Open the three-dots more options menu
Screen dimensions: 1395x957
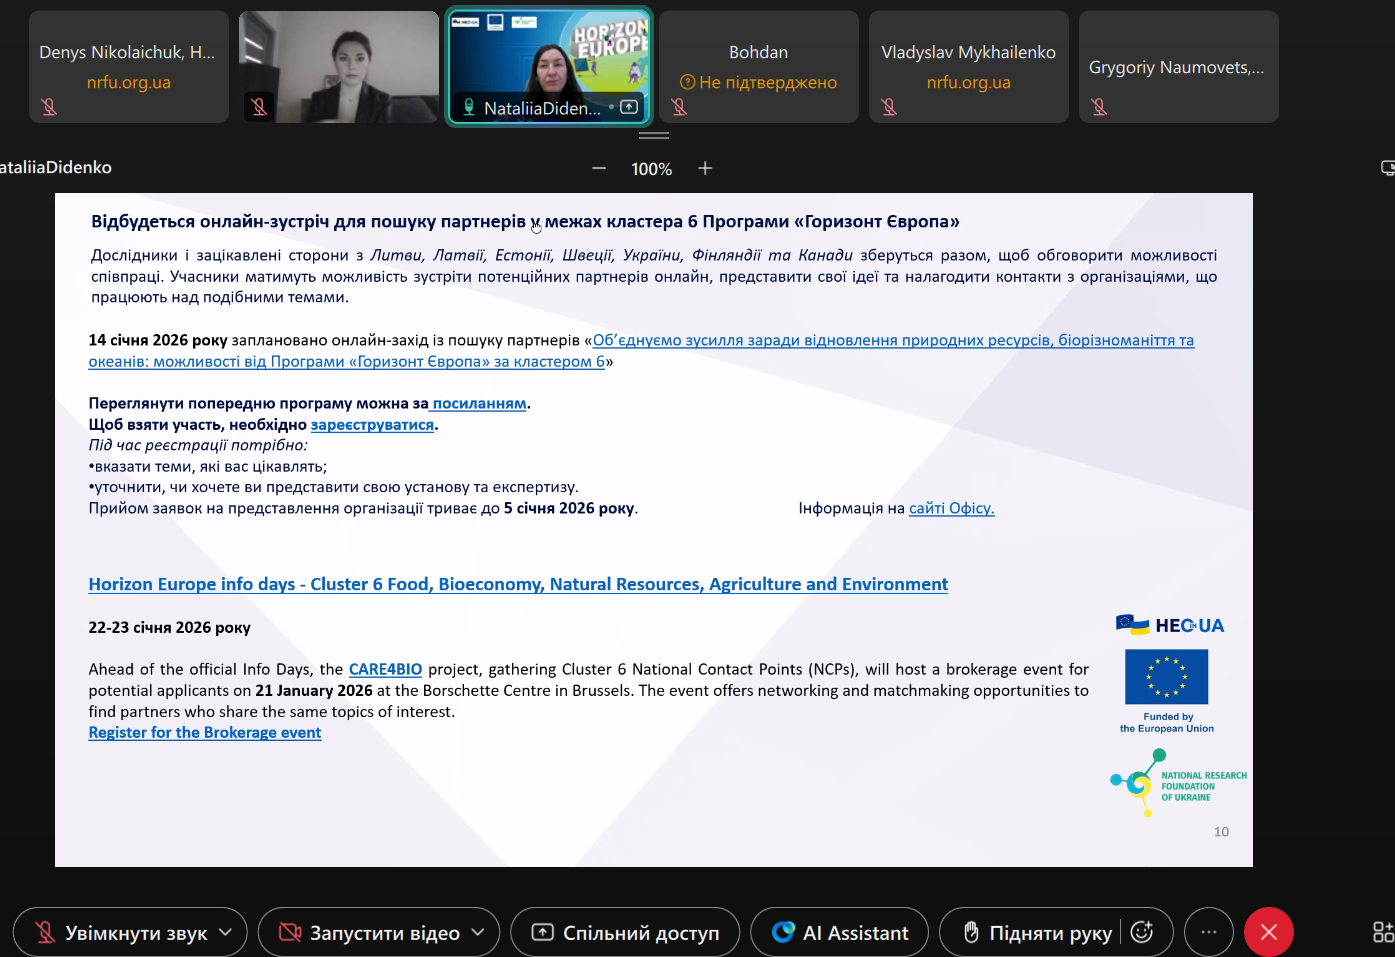click(1208, 932)
